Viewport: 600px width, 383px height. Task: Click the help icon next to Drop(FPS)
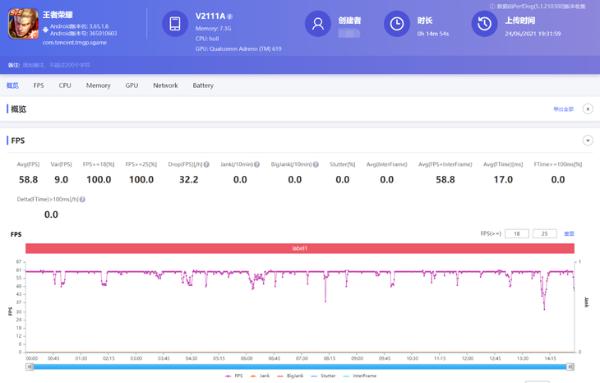click(x=206, y=165)
